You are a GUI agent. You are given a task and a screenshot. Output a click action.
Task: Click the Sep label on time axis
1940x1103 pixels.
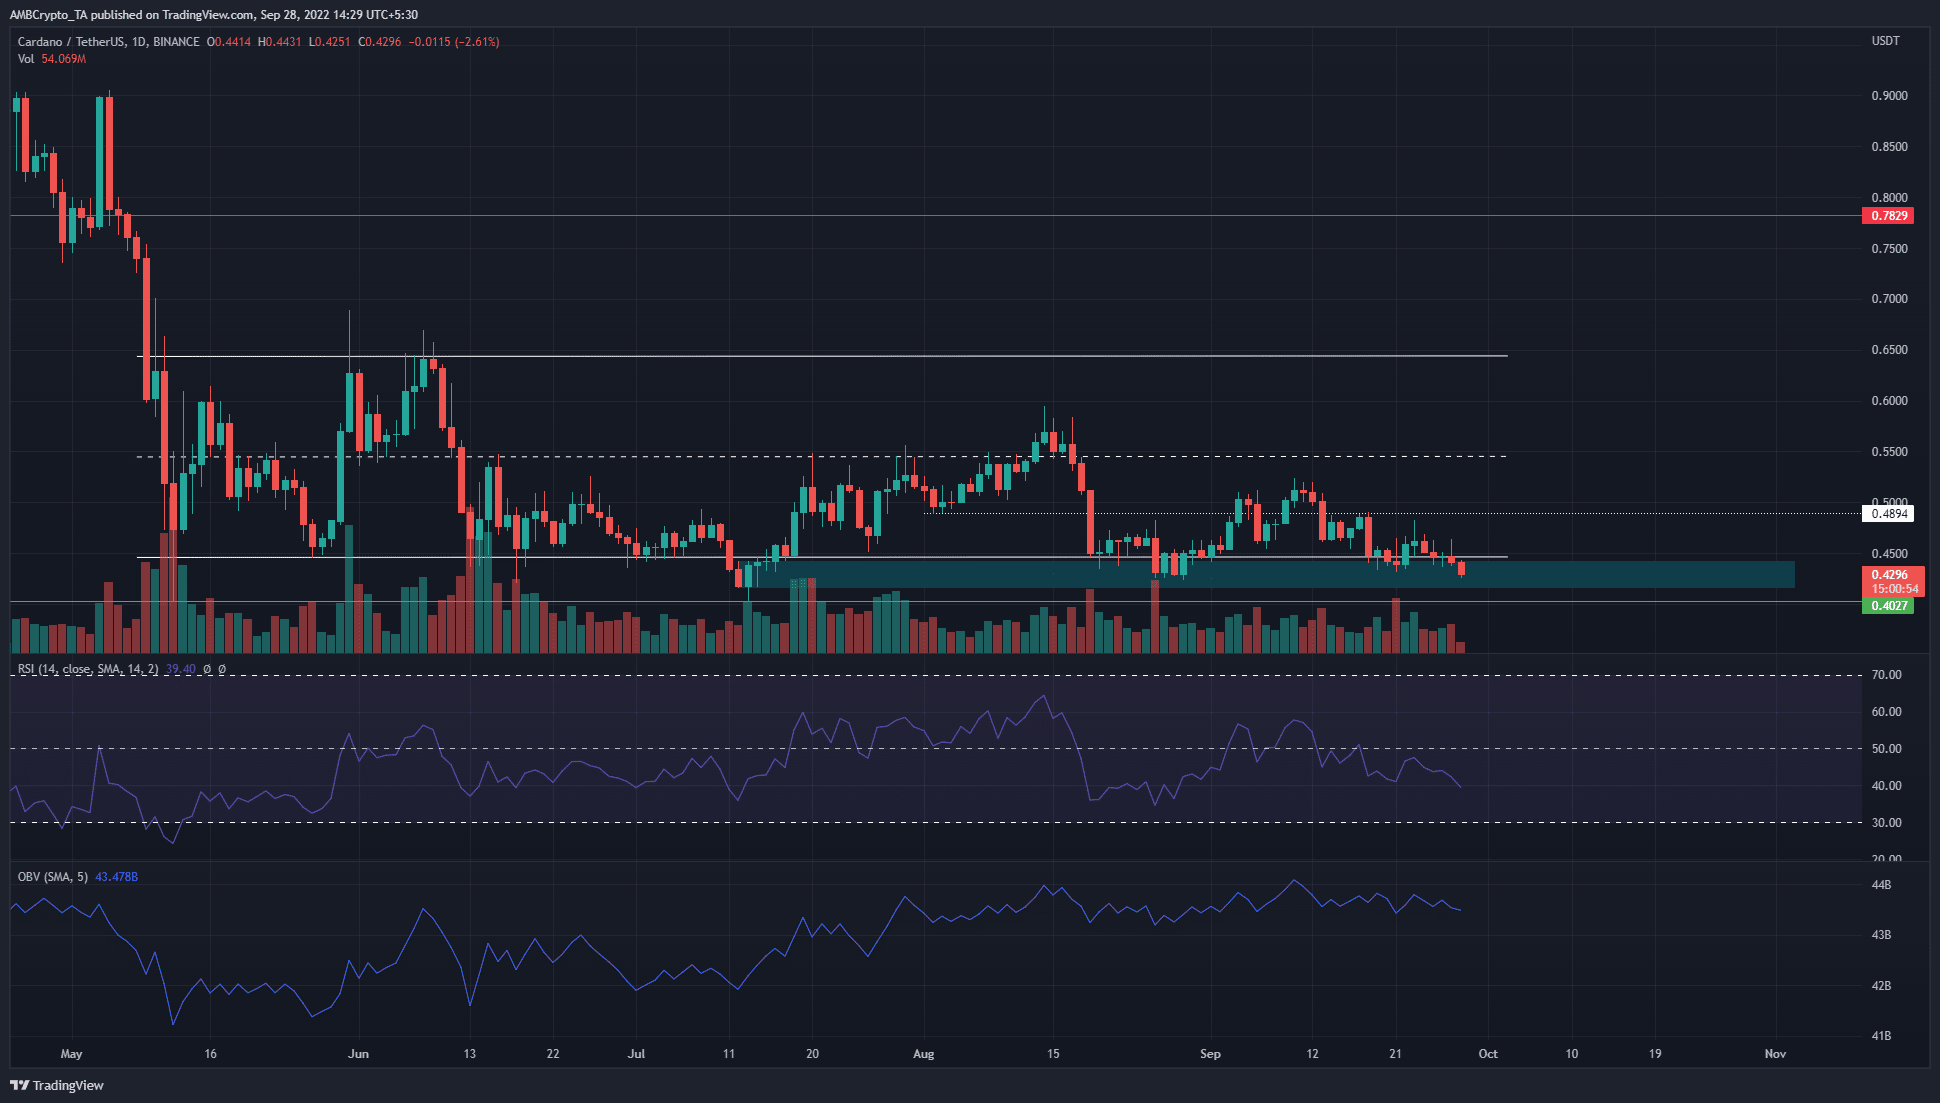click(x=1210, y=1054)
